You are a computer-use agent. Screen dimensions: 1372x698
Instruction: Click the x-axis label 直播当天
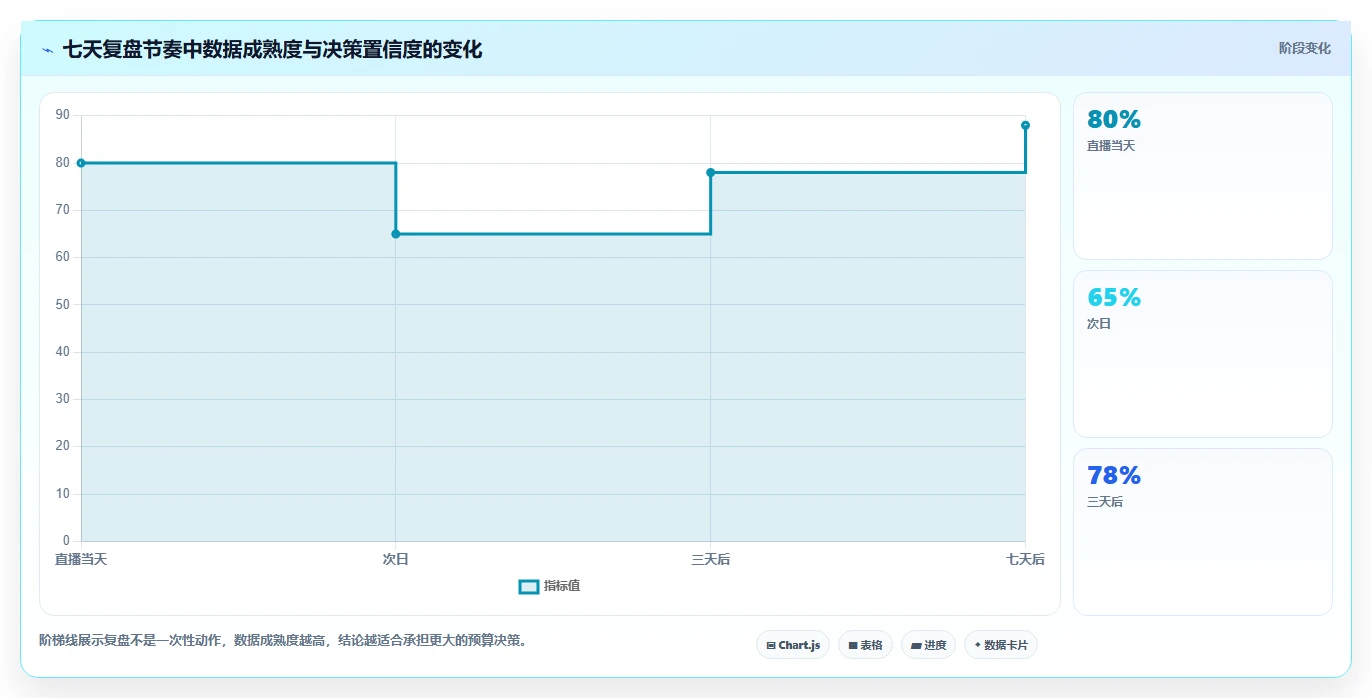pos(81,559)
